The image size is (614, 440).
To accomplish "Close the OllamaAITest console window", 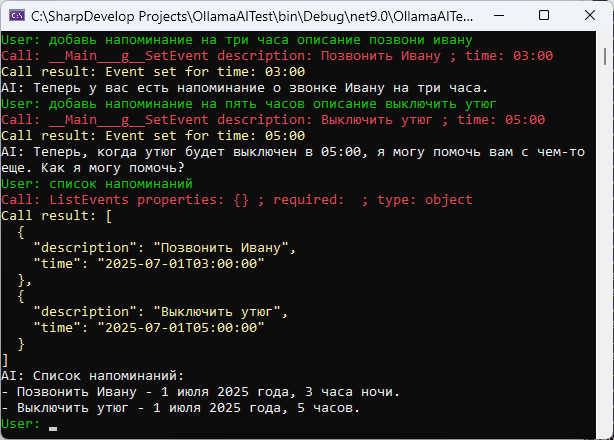I will pos(589,16).
